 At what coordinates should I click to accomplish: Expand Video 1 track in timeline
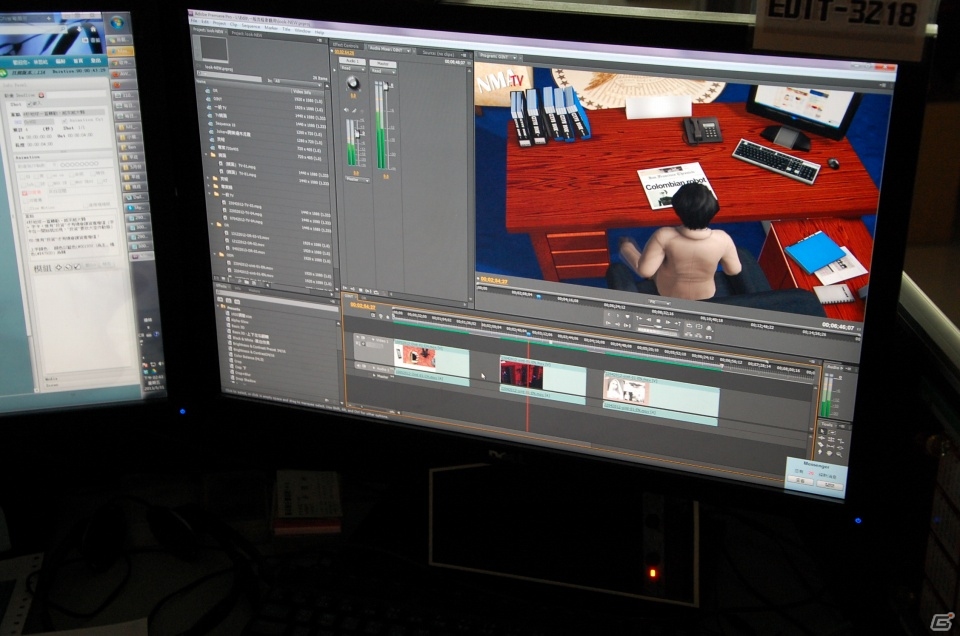click(x=373, y=340)
